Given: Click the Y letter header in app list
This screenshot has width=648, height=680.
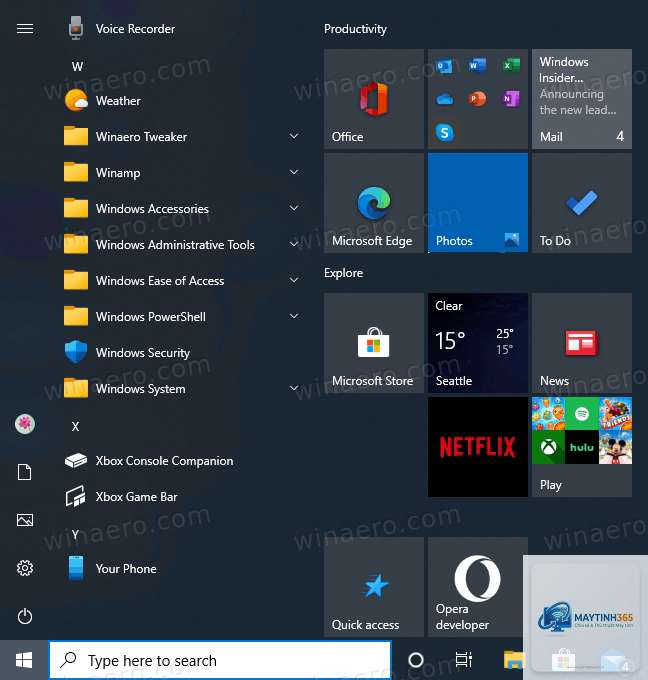Looking at the screenshot, I should click(x=75, y=535).
